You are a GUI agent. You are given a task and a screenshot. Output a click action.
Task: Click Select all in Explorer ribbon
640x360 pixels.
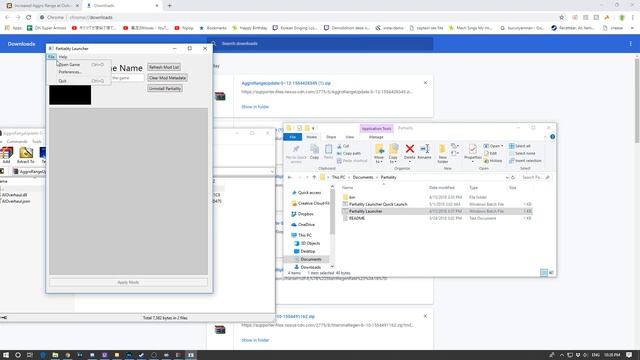click(520, 146)
